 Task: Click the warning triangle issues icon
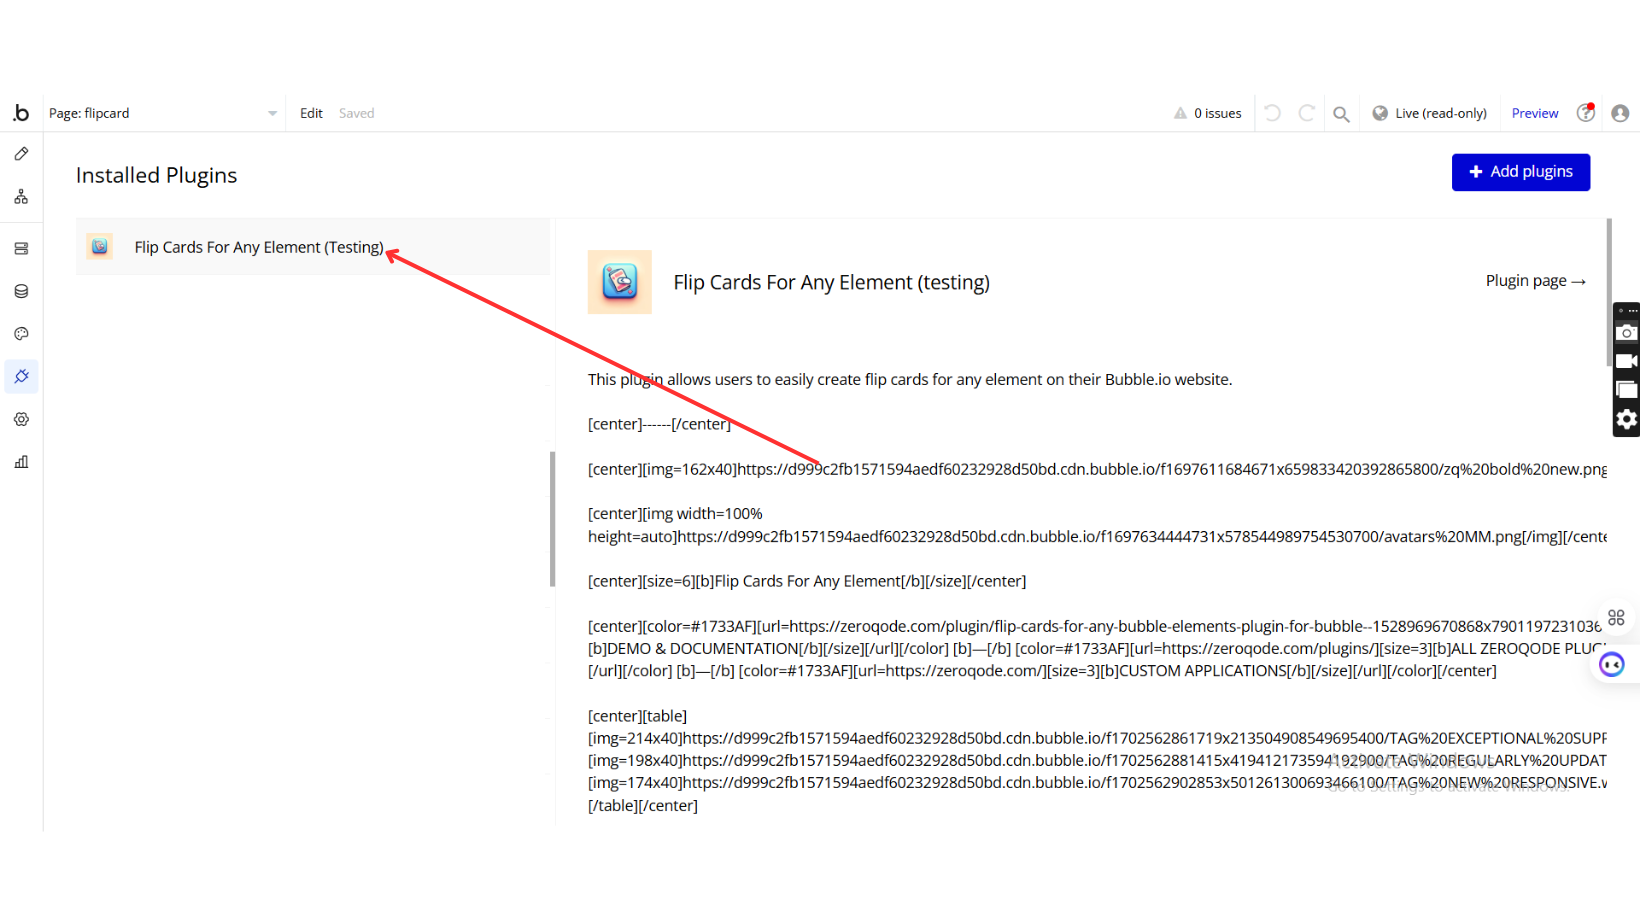pos(1180,113)
